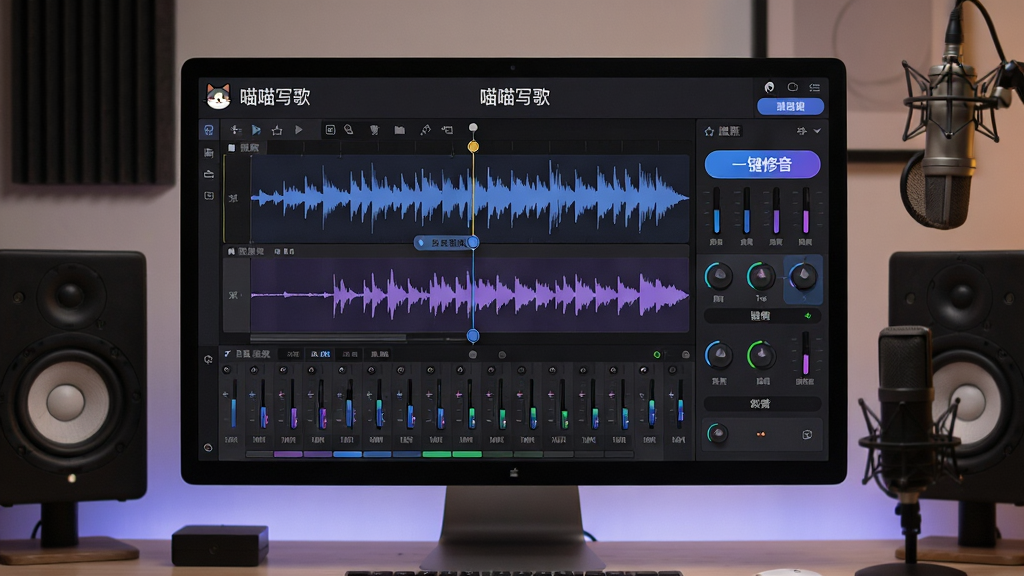This screenshot has height=576, width=1024.
Task: Click the chat bubble icon in top-right header
Action: [x=792, y=87]
